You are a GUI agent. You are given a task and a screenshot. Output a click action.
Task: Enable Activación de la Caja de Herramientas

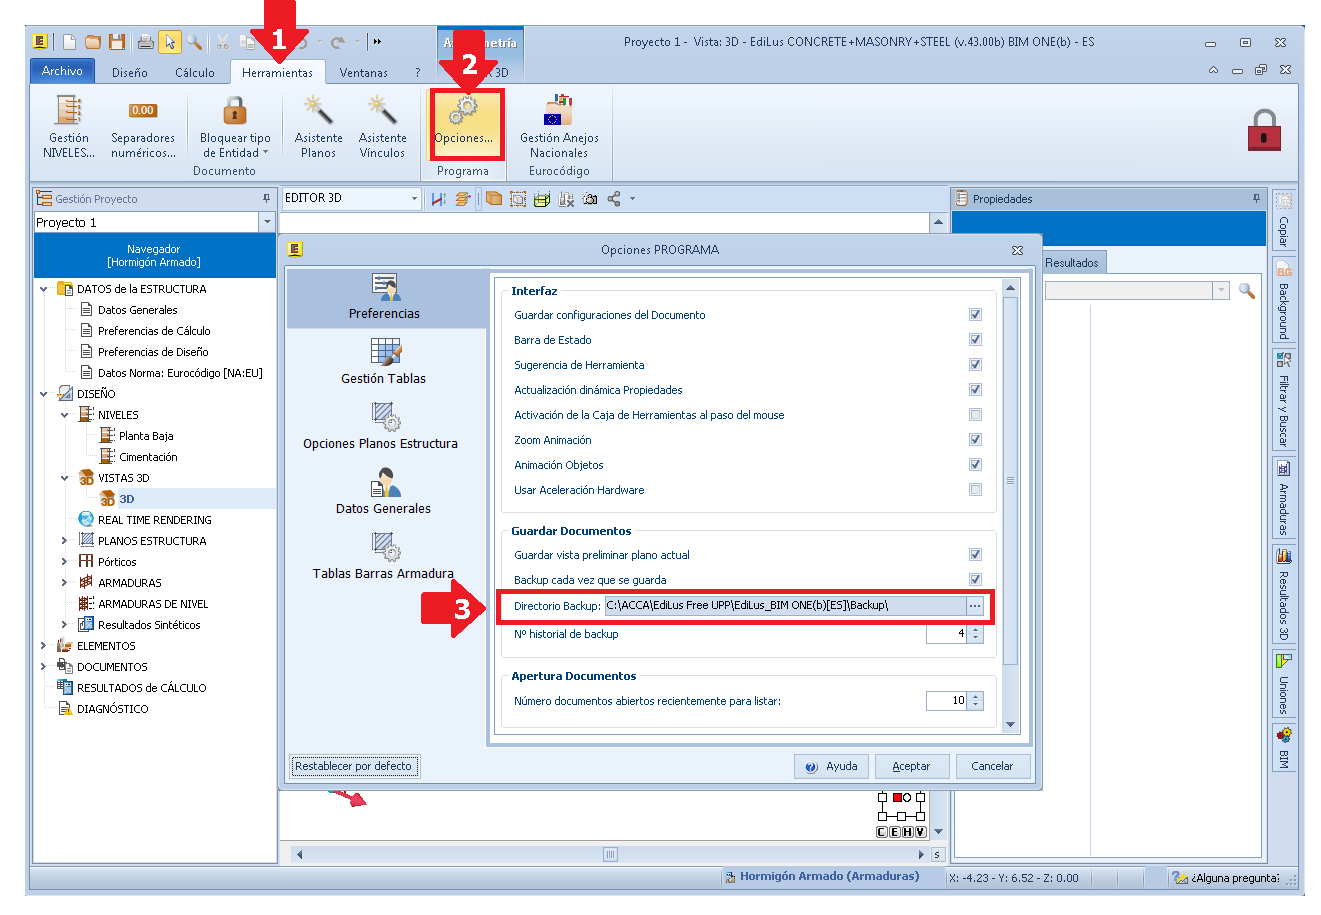pos(975,415)
